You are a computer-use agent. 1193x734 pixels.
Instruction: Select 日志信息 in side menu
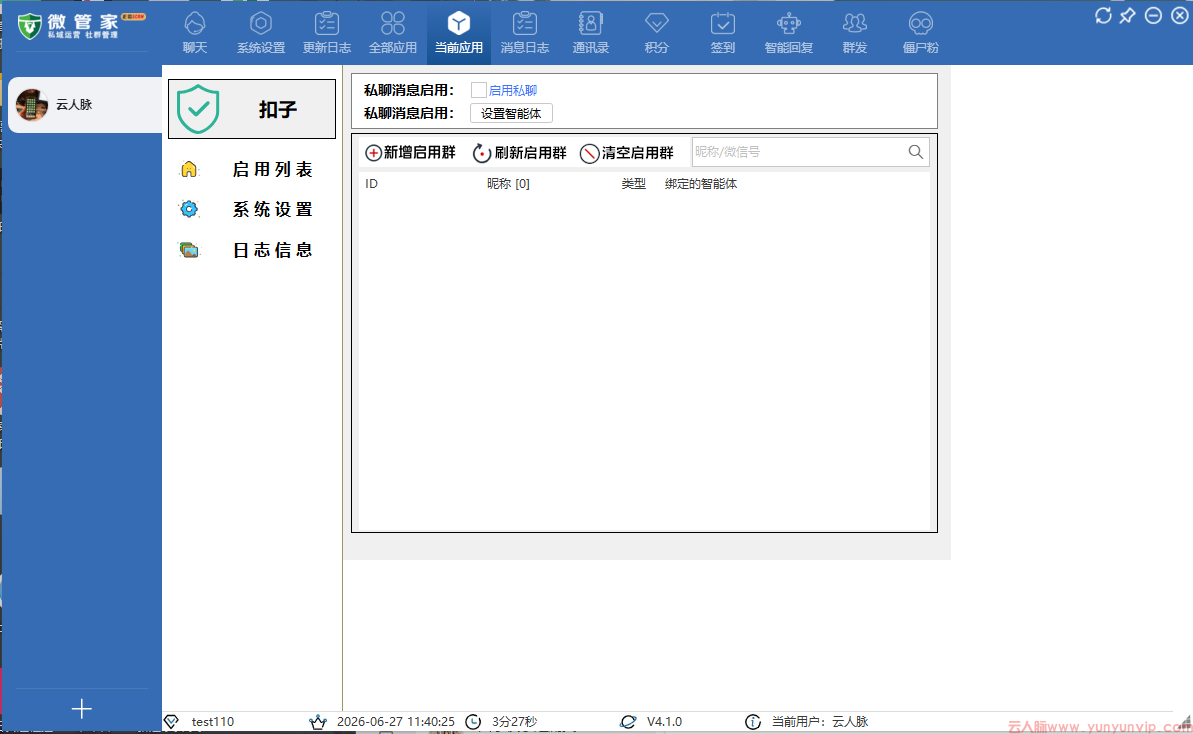click(x=252, y=250)
